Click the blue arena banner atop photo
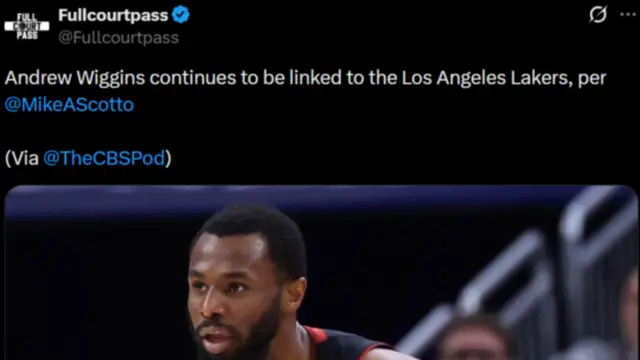640x360 pixels. click(286, 202)
